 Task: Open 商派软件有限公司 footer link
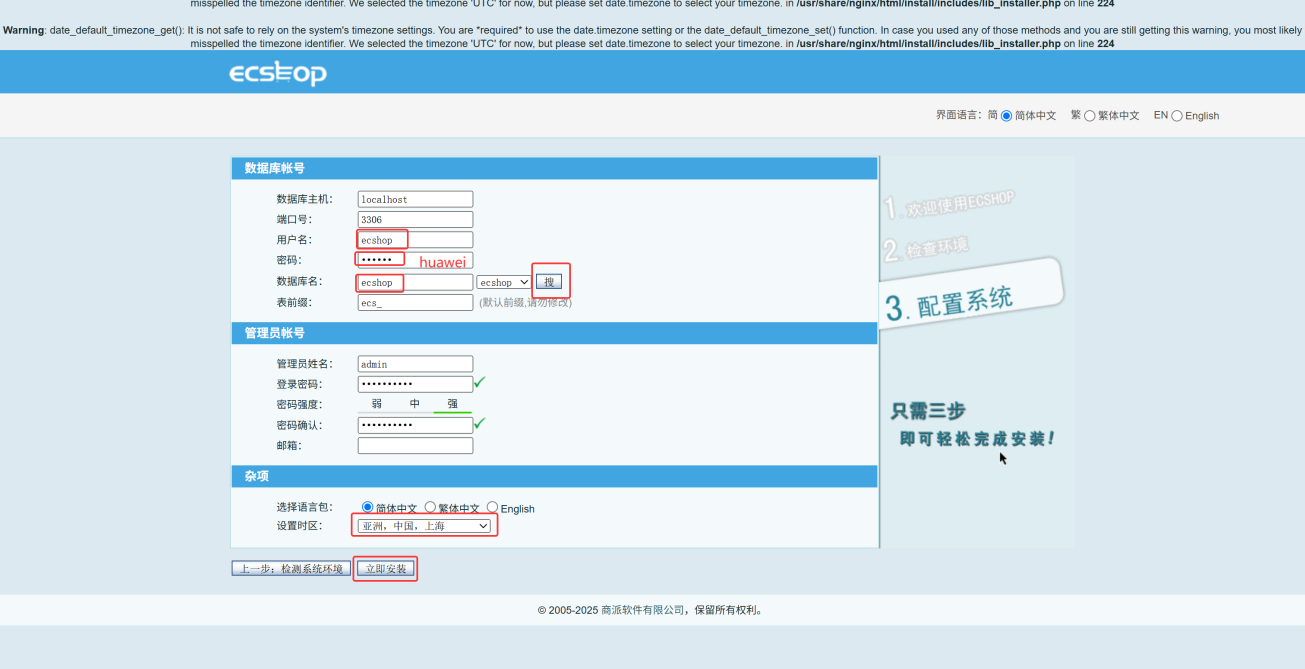pos(643,610)
